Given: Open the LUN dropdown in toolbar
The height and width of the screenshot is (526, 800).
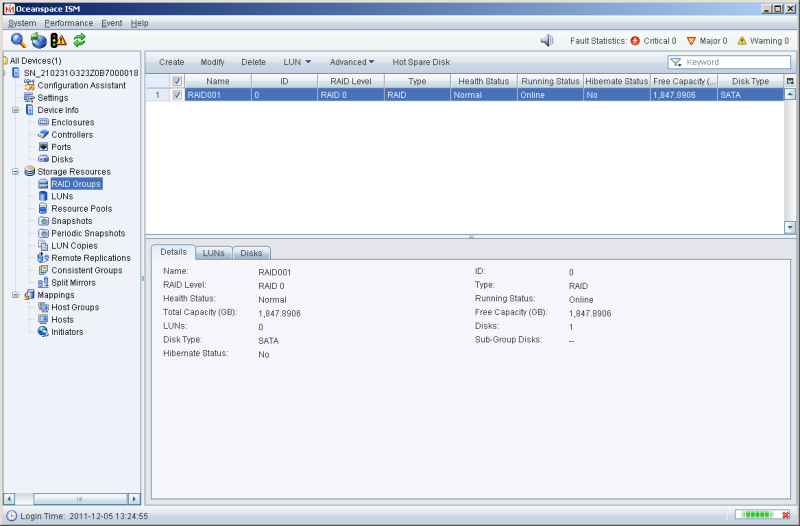Looking at the screenshot, I should coord(297,62).
